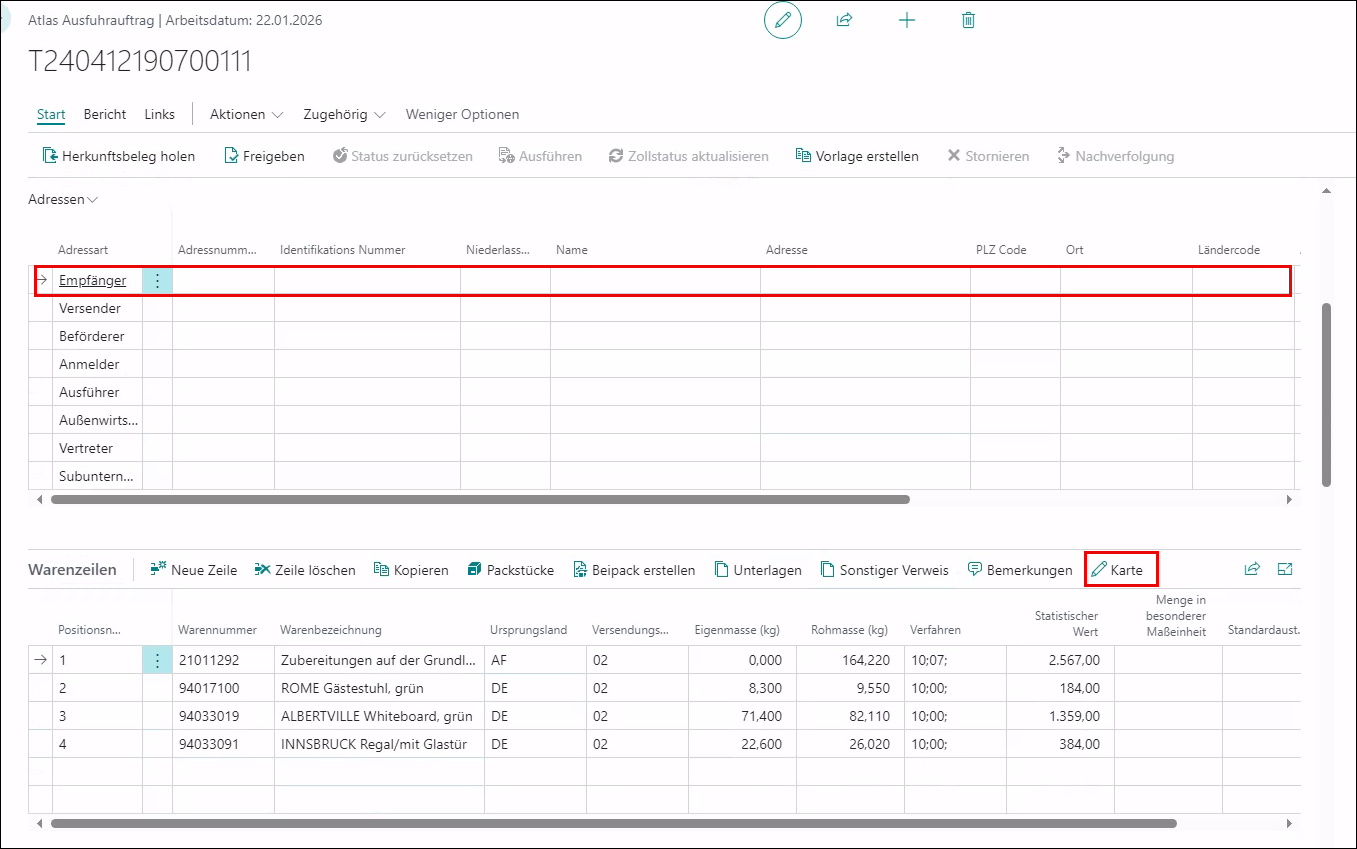Viewport: 1357px width, 849px height.
Task: Click Stornieren action
Action: [x=988, y=156]
